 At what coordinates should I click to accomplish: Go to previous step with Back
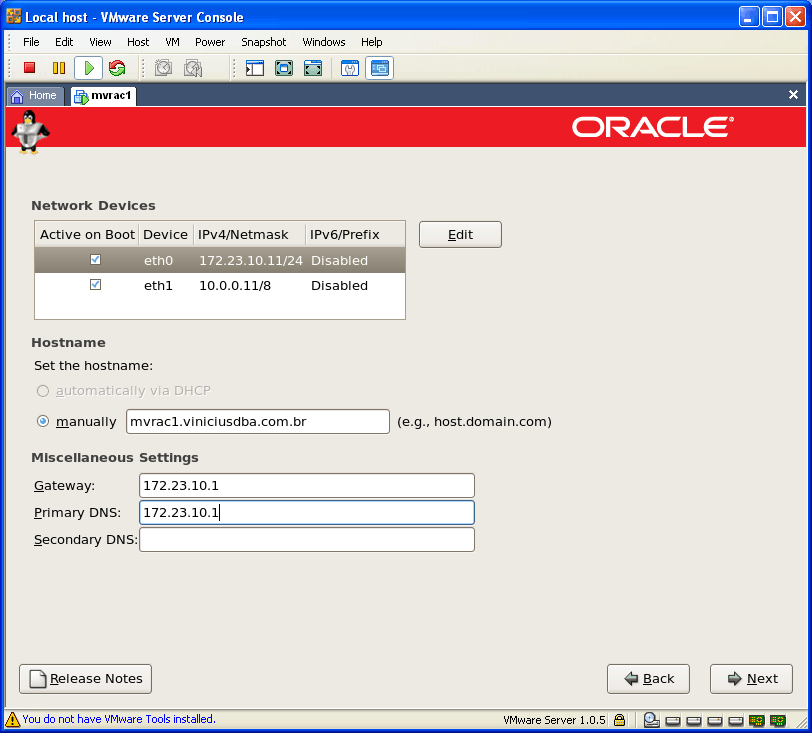(x=648, y=679)
